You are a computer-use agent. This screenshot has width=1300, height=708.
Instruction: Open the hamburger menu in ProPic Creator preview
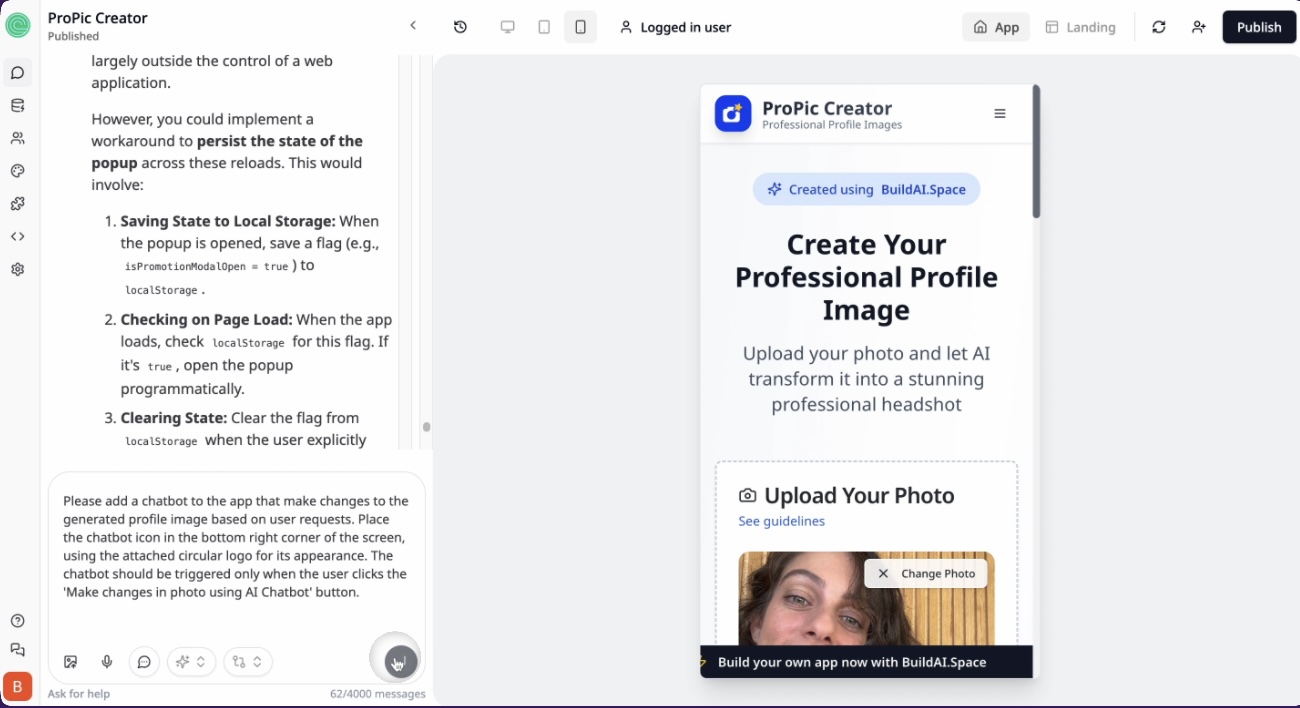click(999, 114)
